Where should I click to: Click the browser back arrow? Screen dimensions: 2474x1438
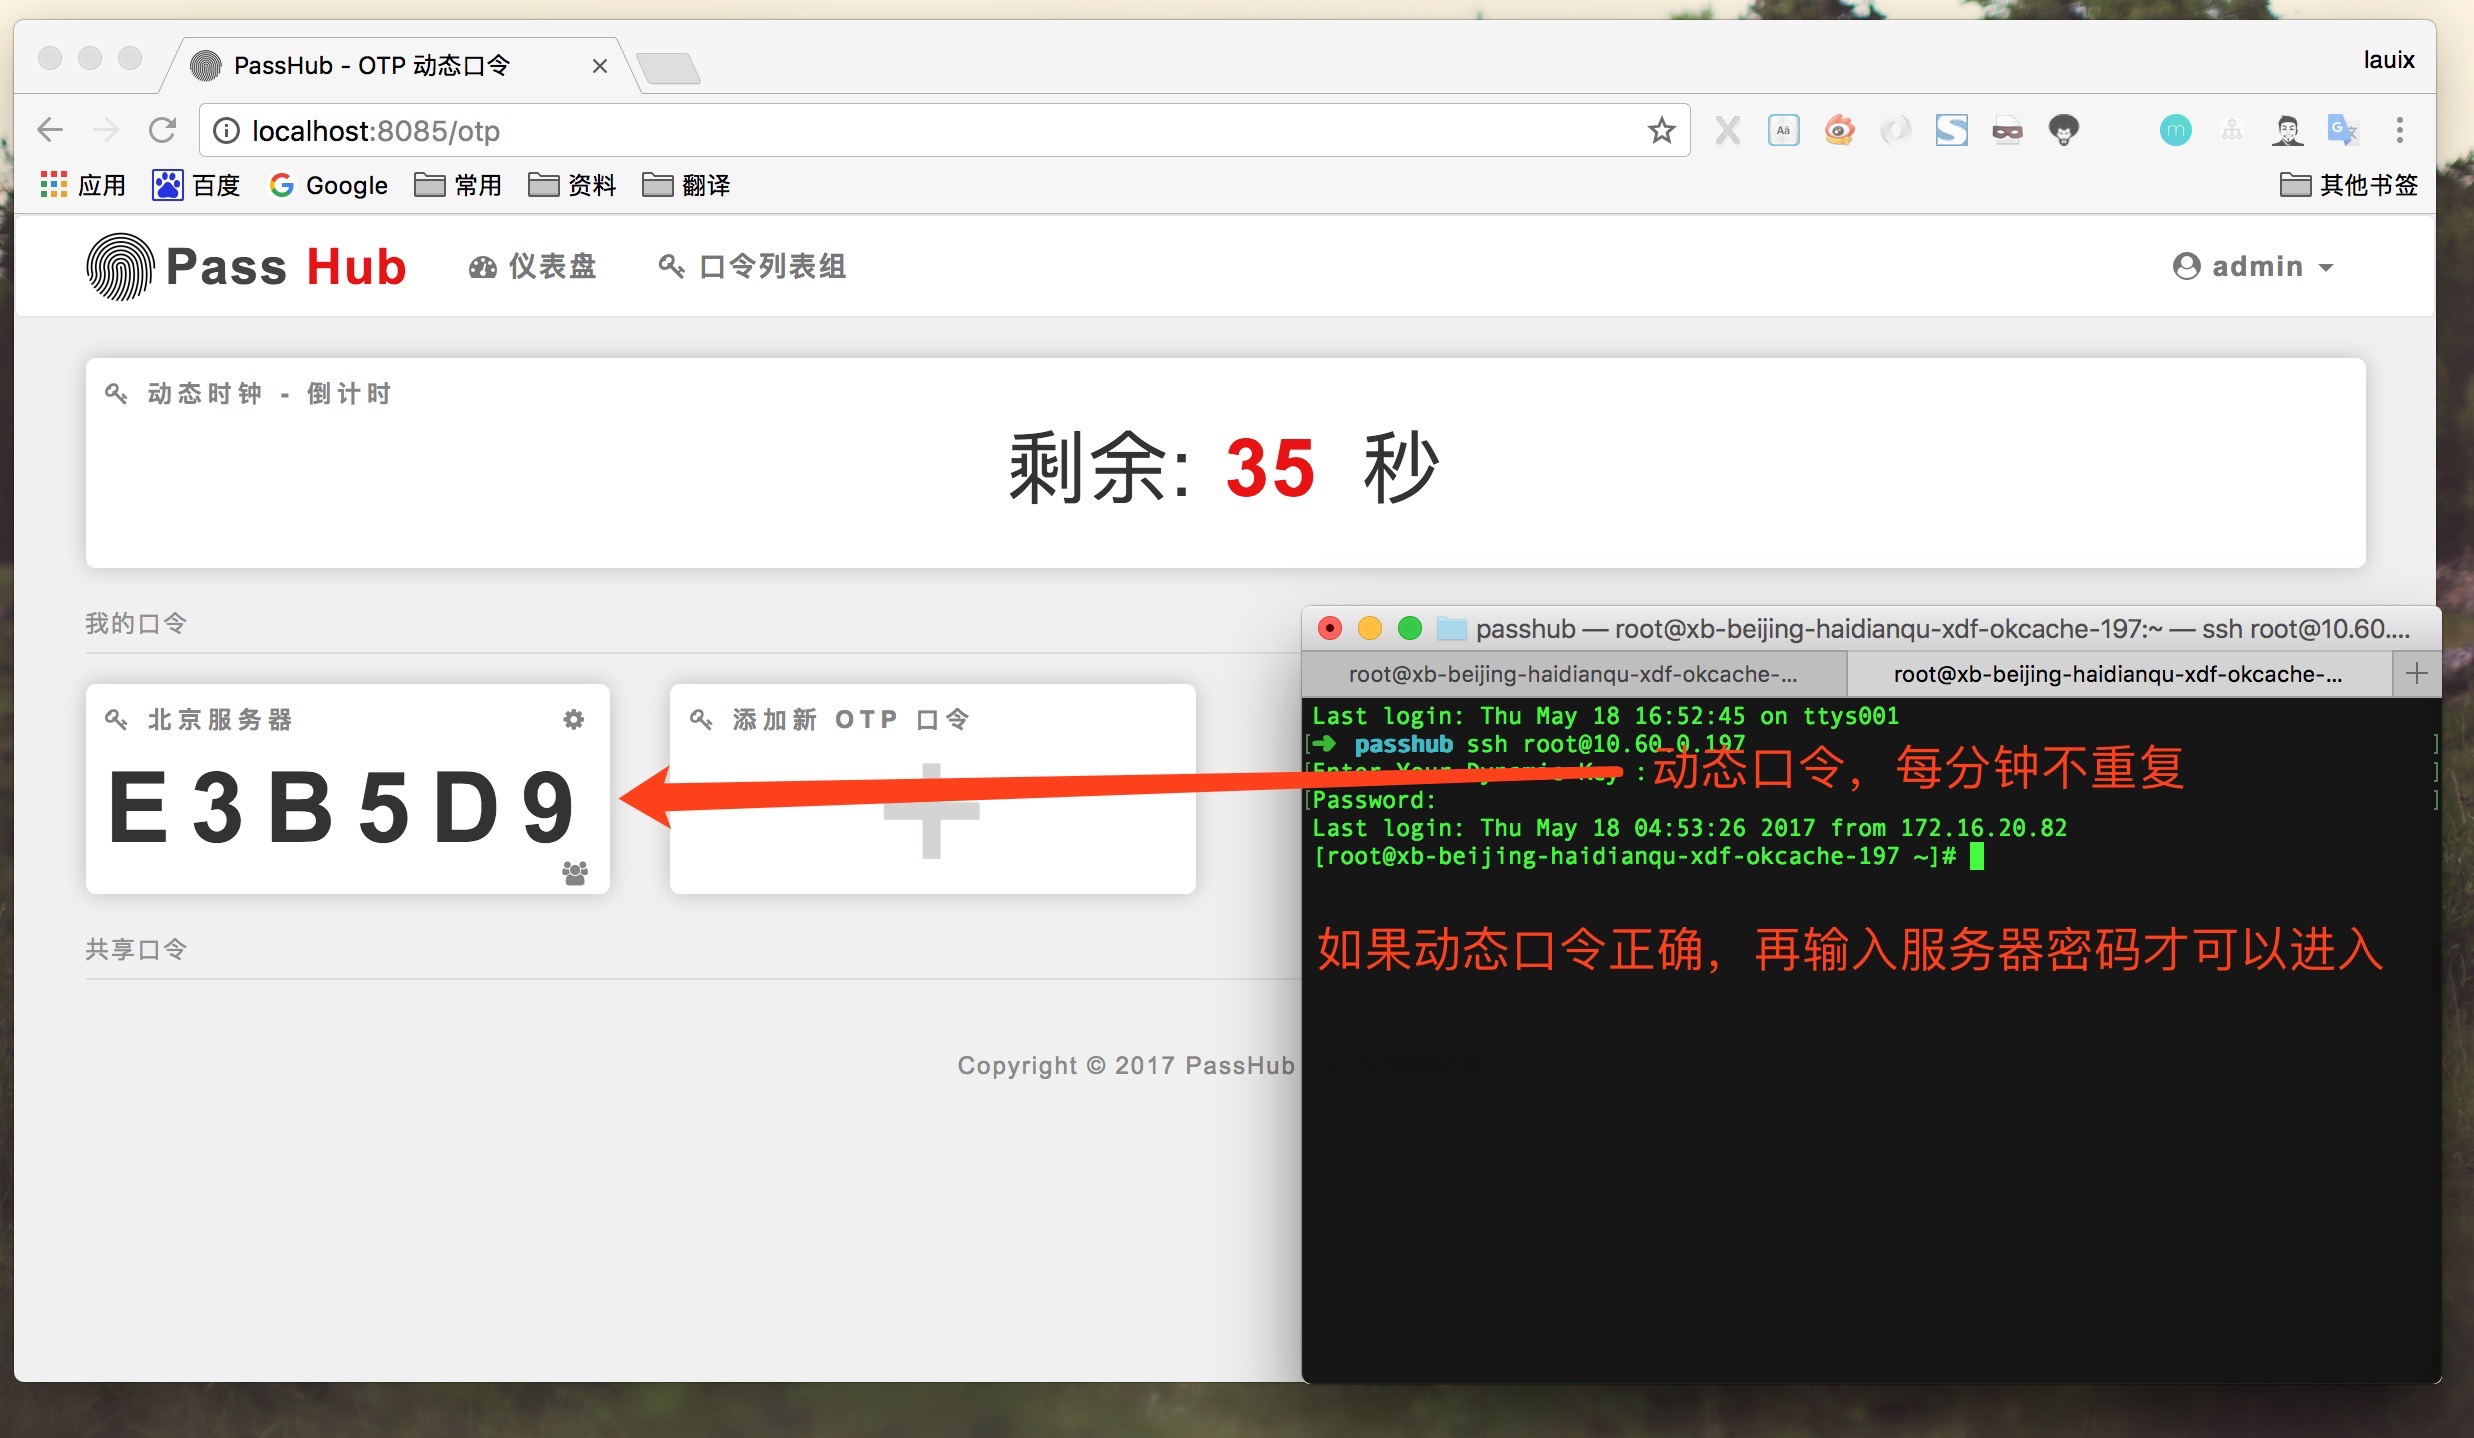pyautogui.click(x=49, y=130)
